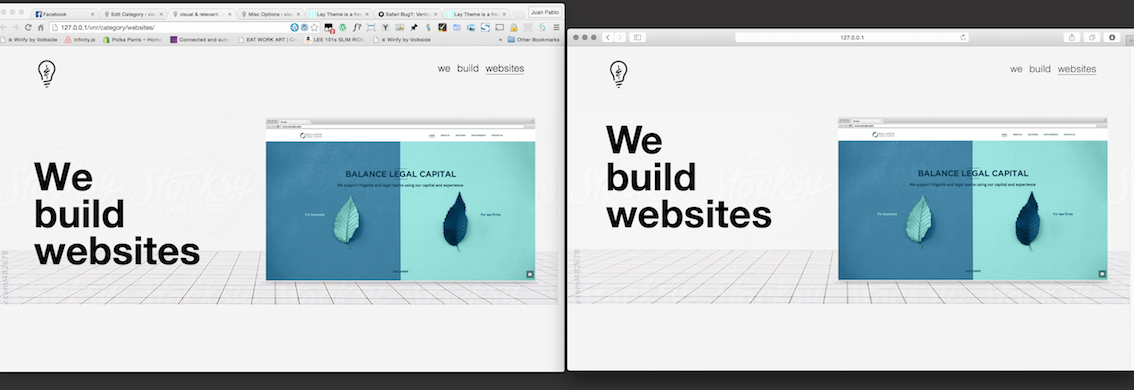This screenshot has height=390, width=1134.
Task: Close the Facebook tab
Action: click(x=92, y=14)
